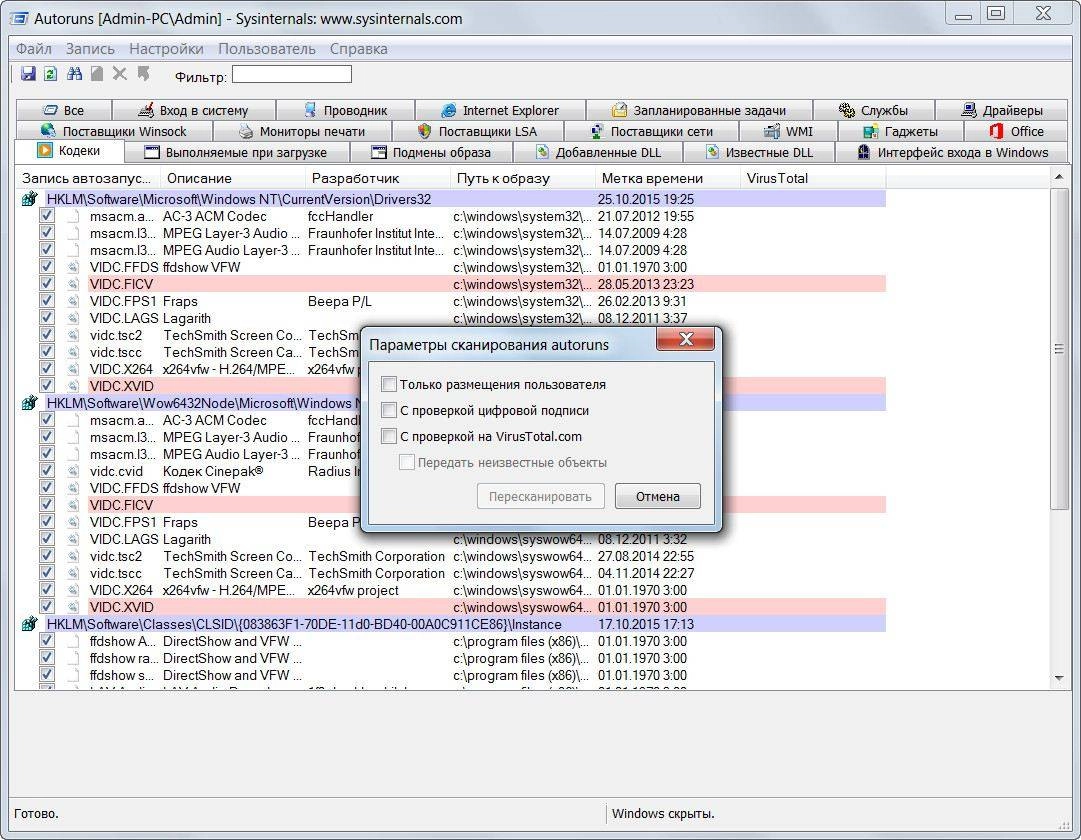Open the Файл menu
This screenshot has width=1081, height=840.
click(34, 49)
